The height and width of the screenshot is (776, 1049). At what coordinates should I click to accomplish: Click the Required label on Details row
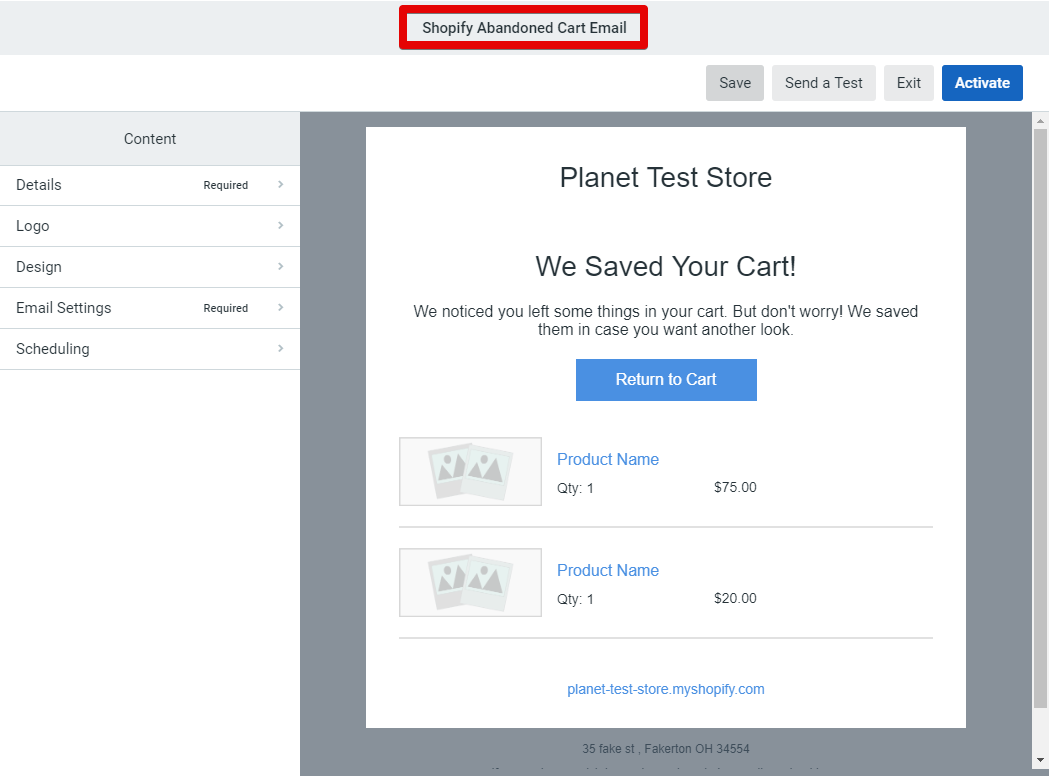[225, 185]
